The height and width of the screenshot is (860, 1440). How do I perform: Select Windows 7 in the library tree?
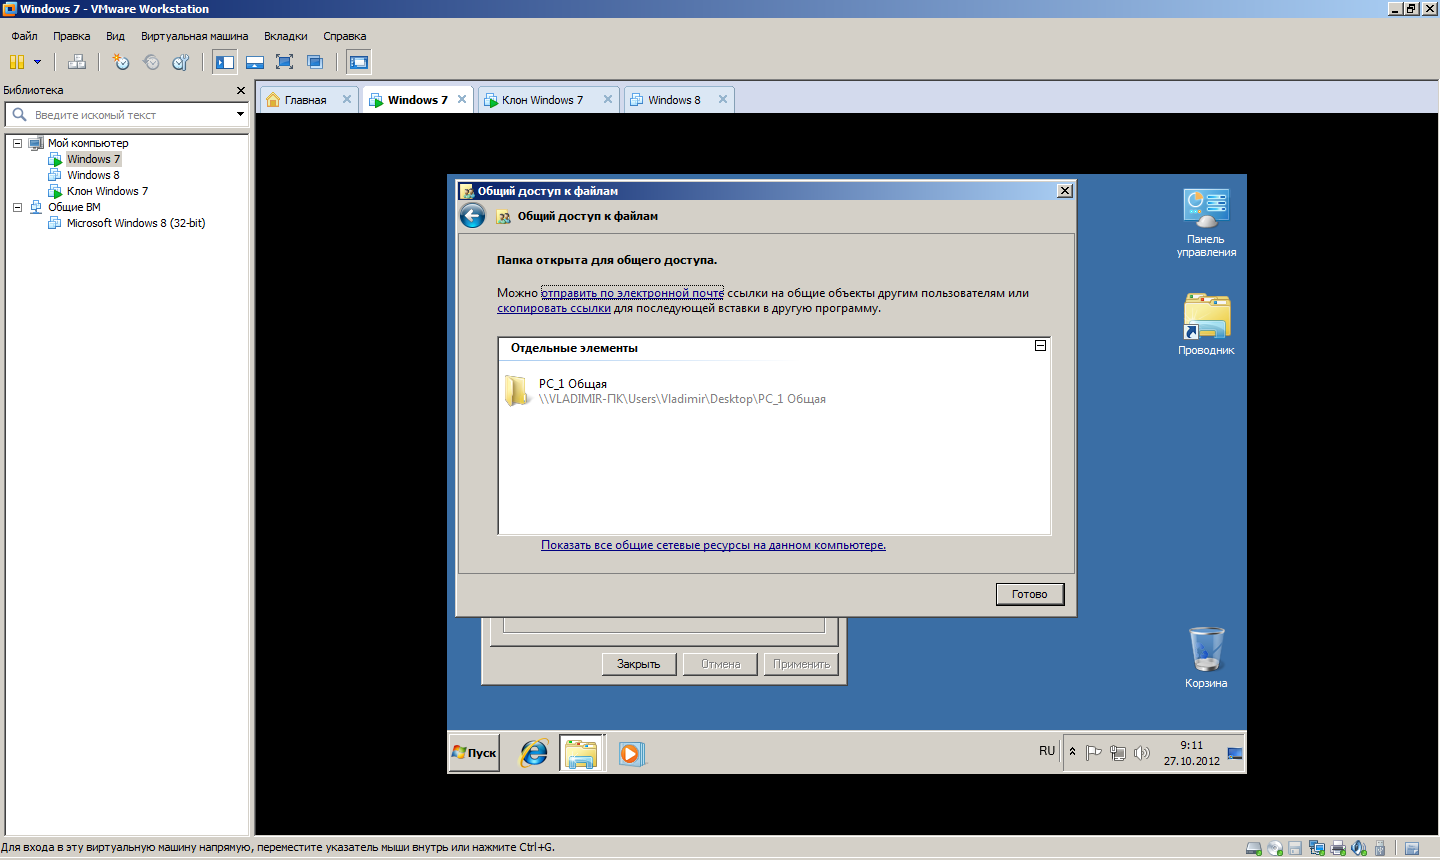tap(93, 159)
